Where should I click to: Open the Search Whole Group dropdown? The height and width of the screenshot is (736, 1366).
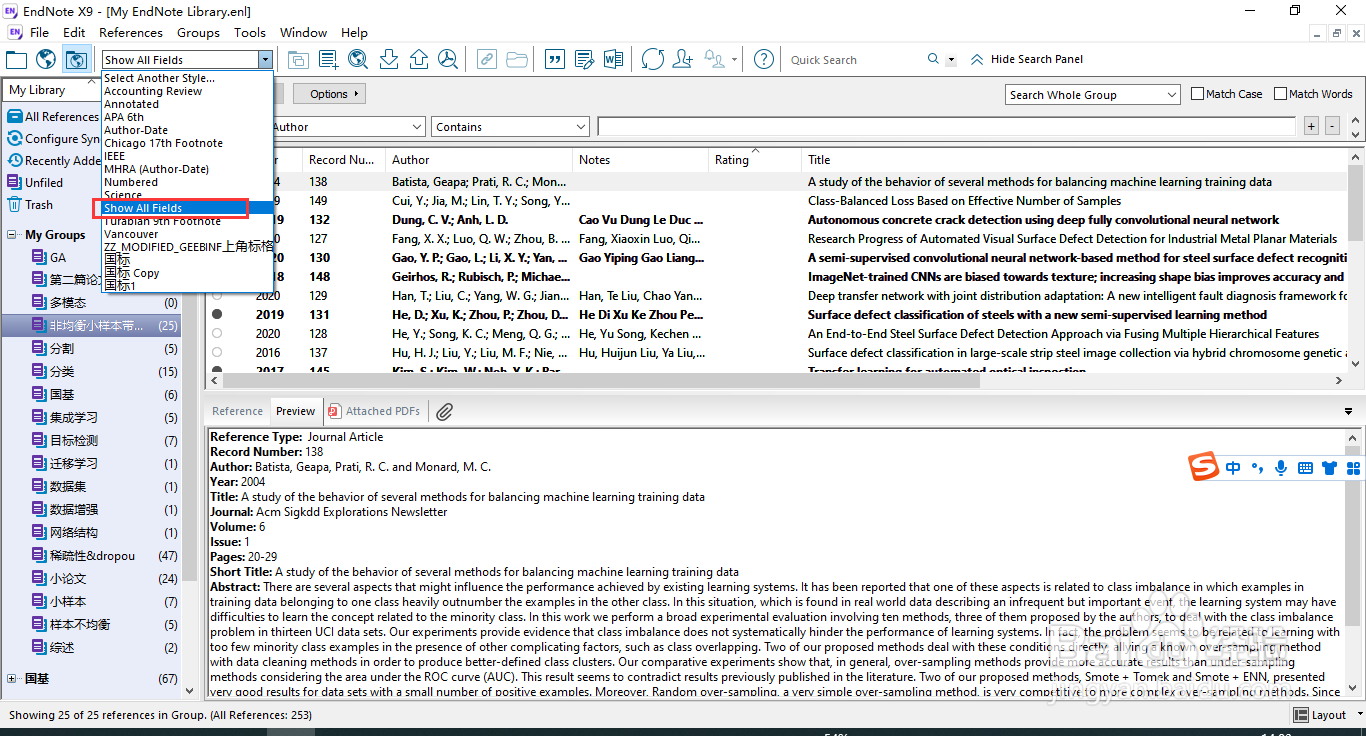(x=1093, y=95)
